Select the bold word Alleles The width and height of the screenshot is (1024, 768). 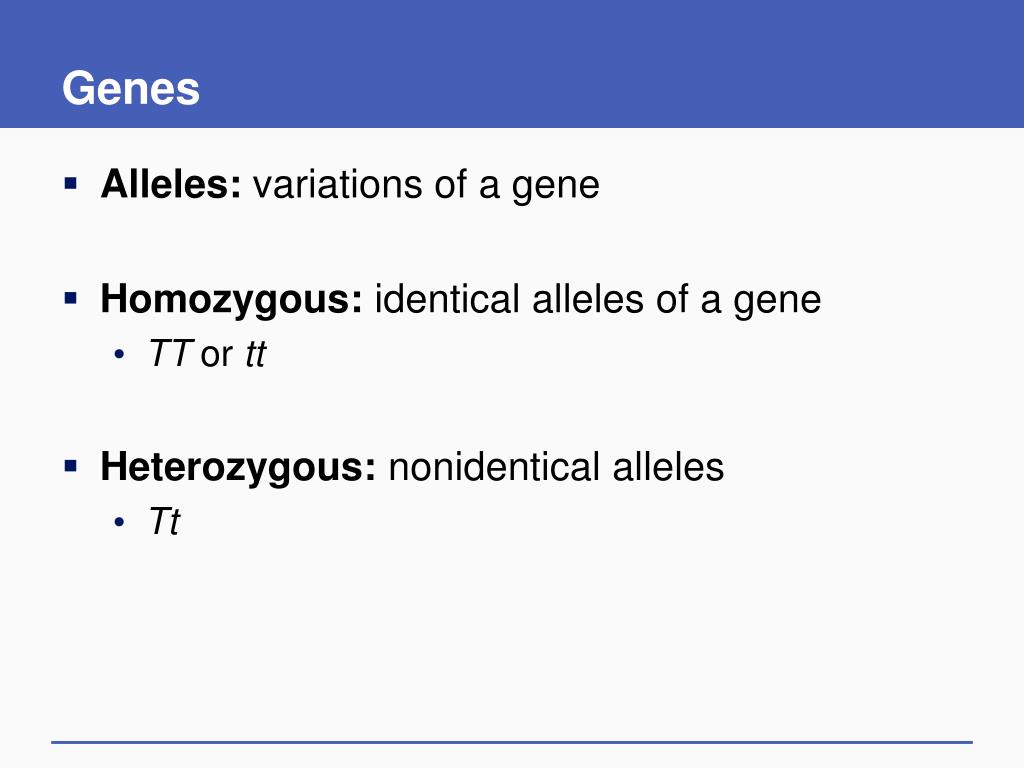tap(171, 184)
